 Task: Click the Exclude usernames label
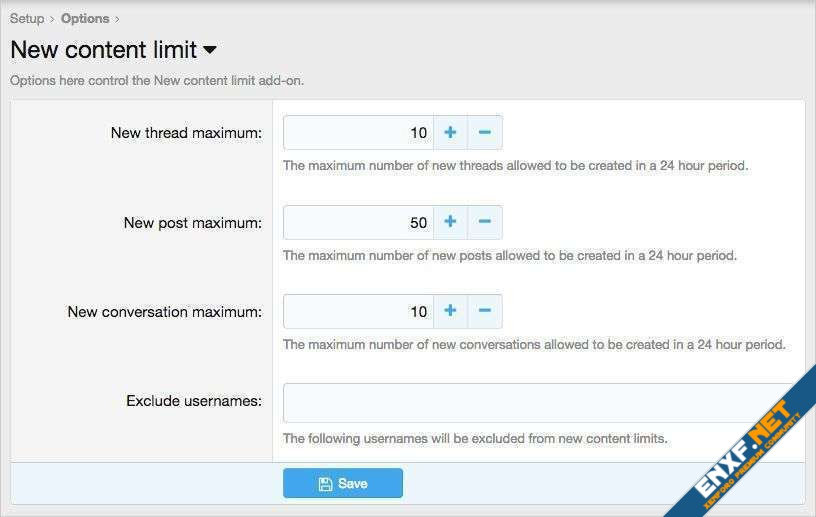pyautogui.click(x=193, y=401)
